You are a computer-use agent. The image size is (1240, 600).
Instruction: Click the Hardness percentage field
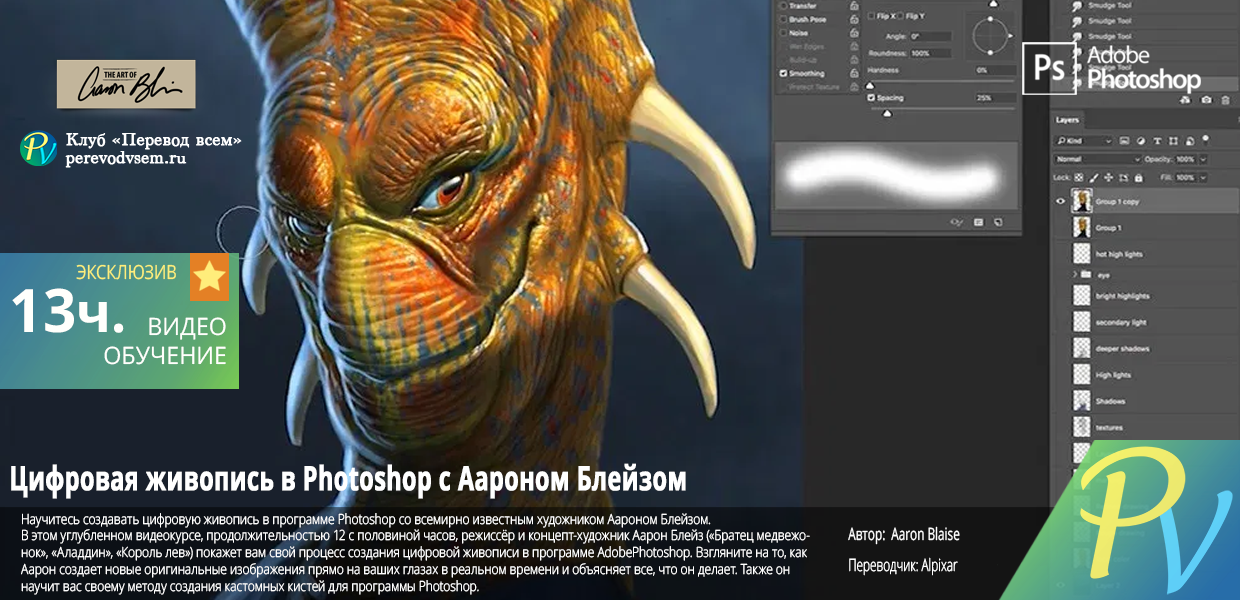pyautogui.click(x=995, y=70)
